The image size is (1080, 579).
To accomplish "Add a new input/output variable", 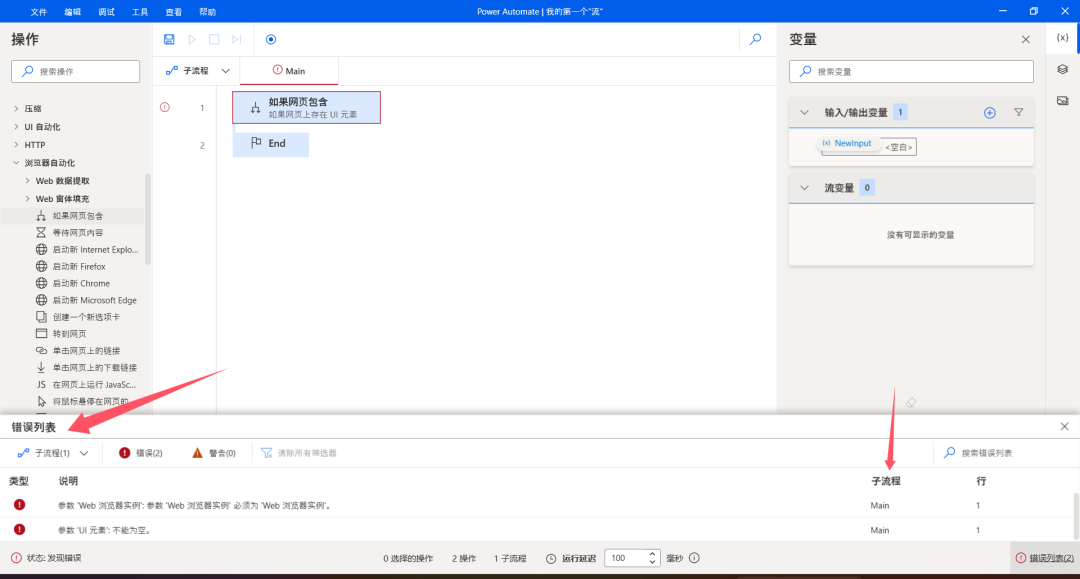I will coord(990,113).
